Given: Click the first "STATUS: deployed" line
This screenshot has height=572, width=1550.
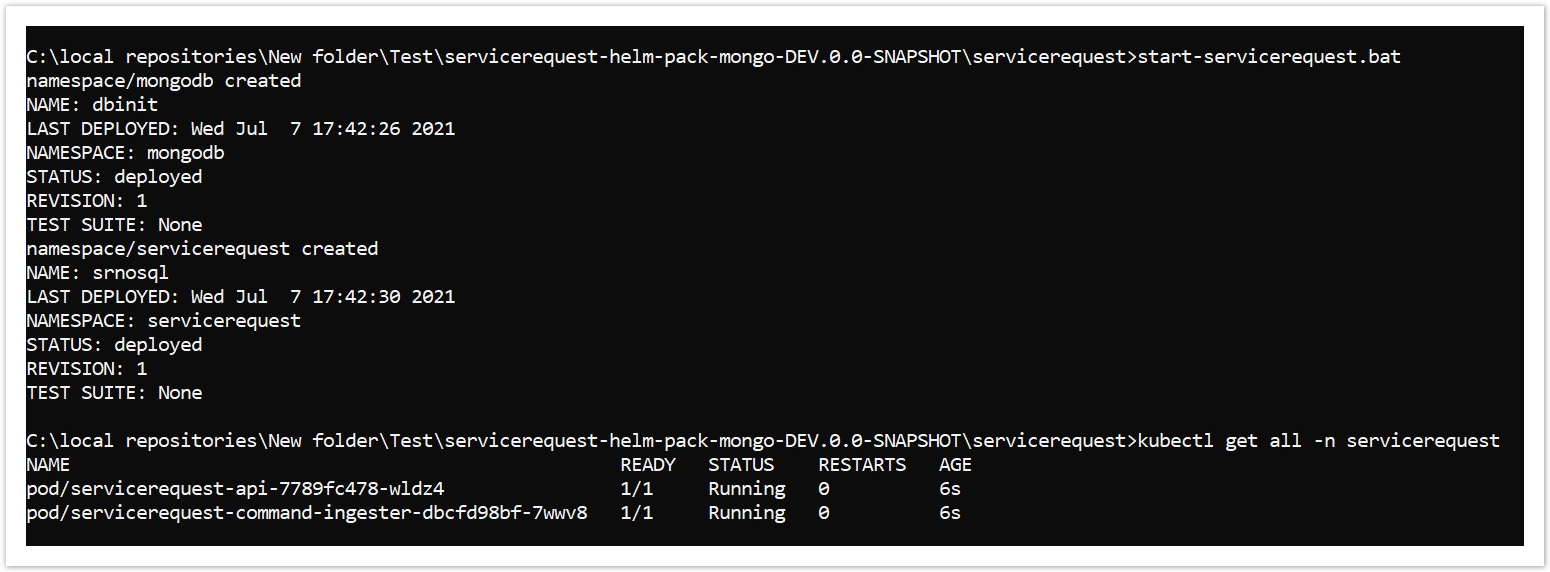Looking at the screenshot, I should tap(114, 177).
